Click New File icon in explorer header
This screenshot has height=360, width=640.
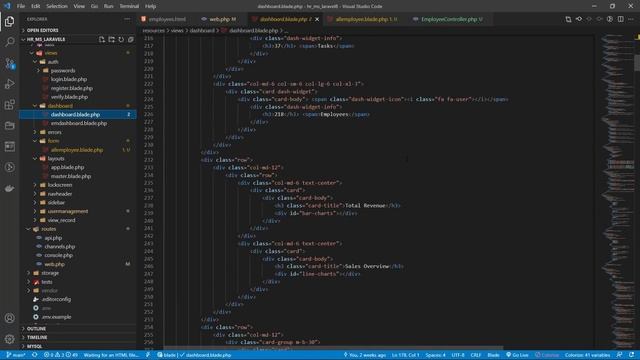click(x=102, y=40)
